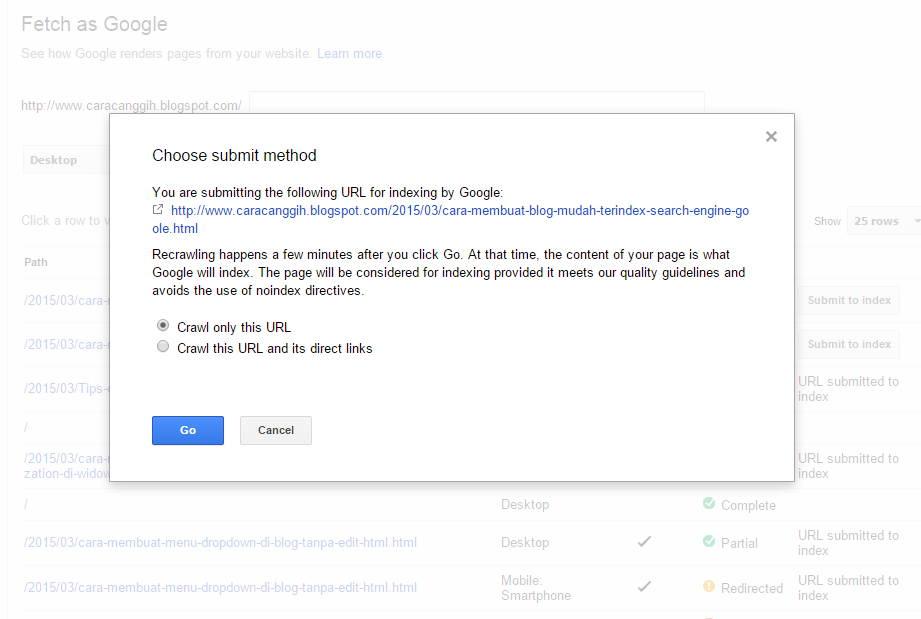
Task: Cancel the submit method dialog
Action: (275, 430)
